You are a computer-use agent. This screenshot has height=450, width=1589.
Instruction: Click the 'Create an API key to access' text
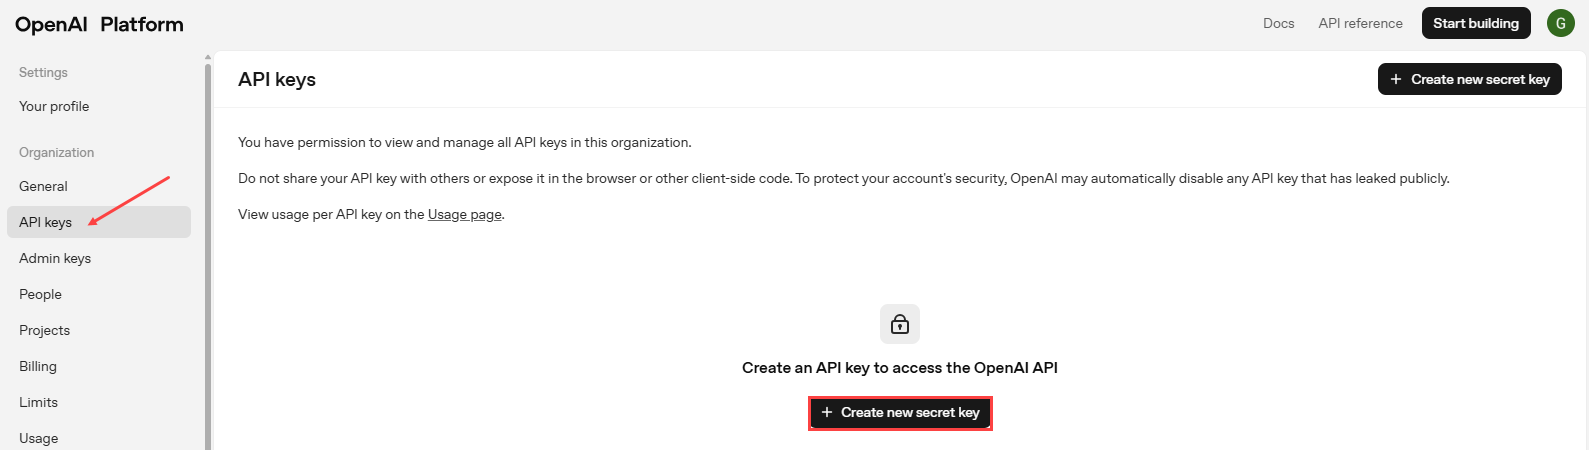tap(900, 368)
